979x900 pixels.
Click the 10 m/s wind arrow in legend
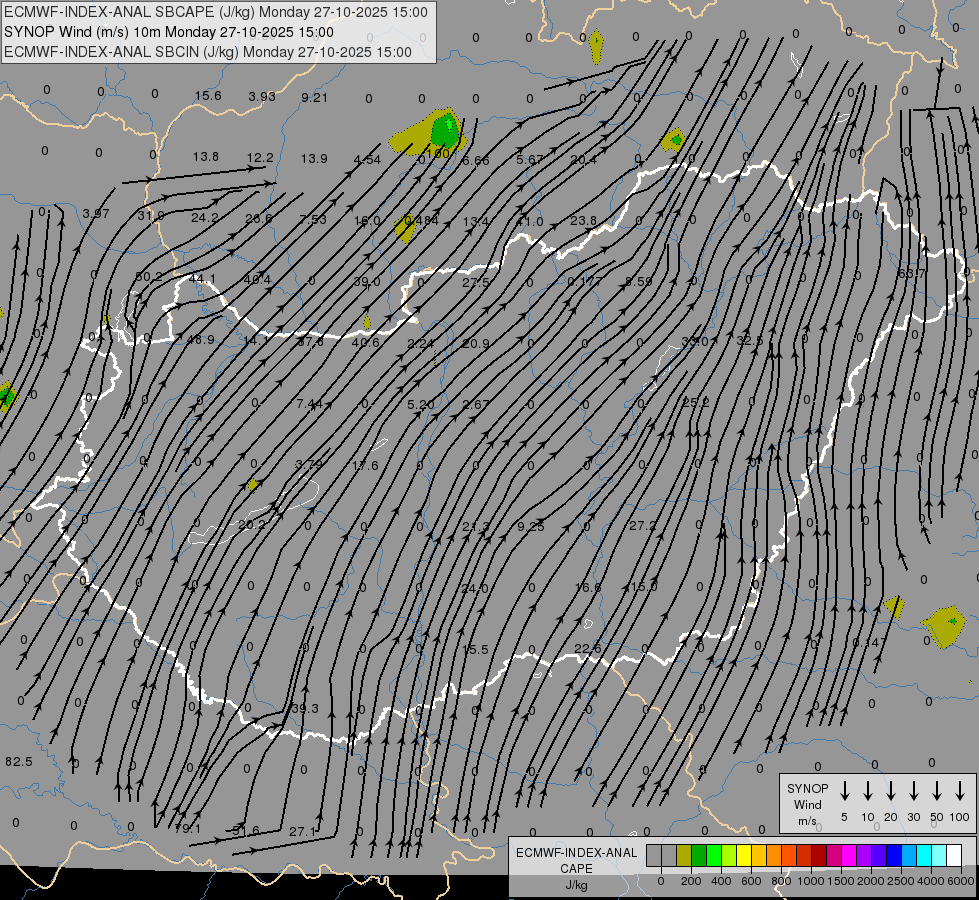(868, 791)
